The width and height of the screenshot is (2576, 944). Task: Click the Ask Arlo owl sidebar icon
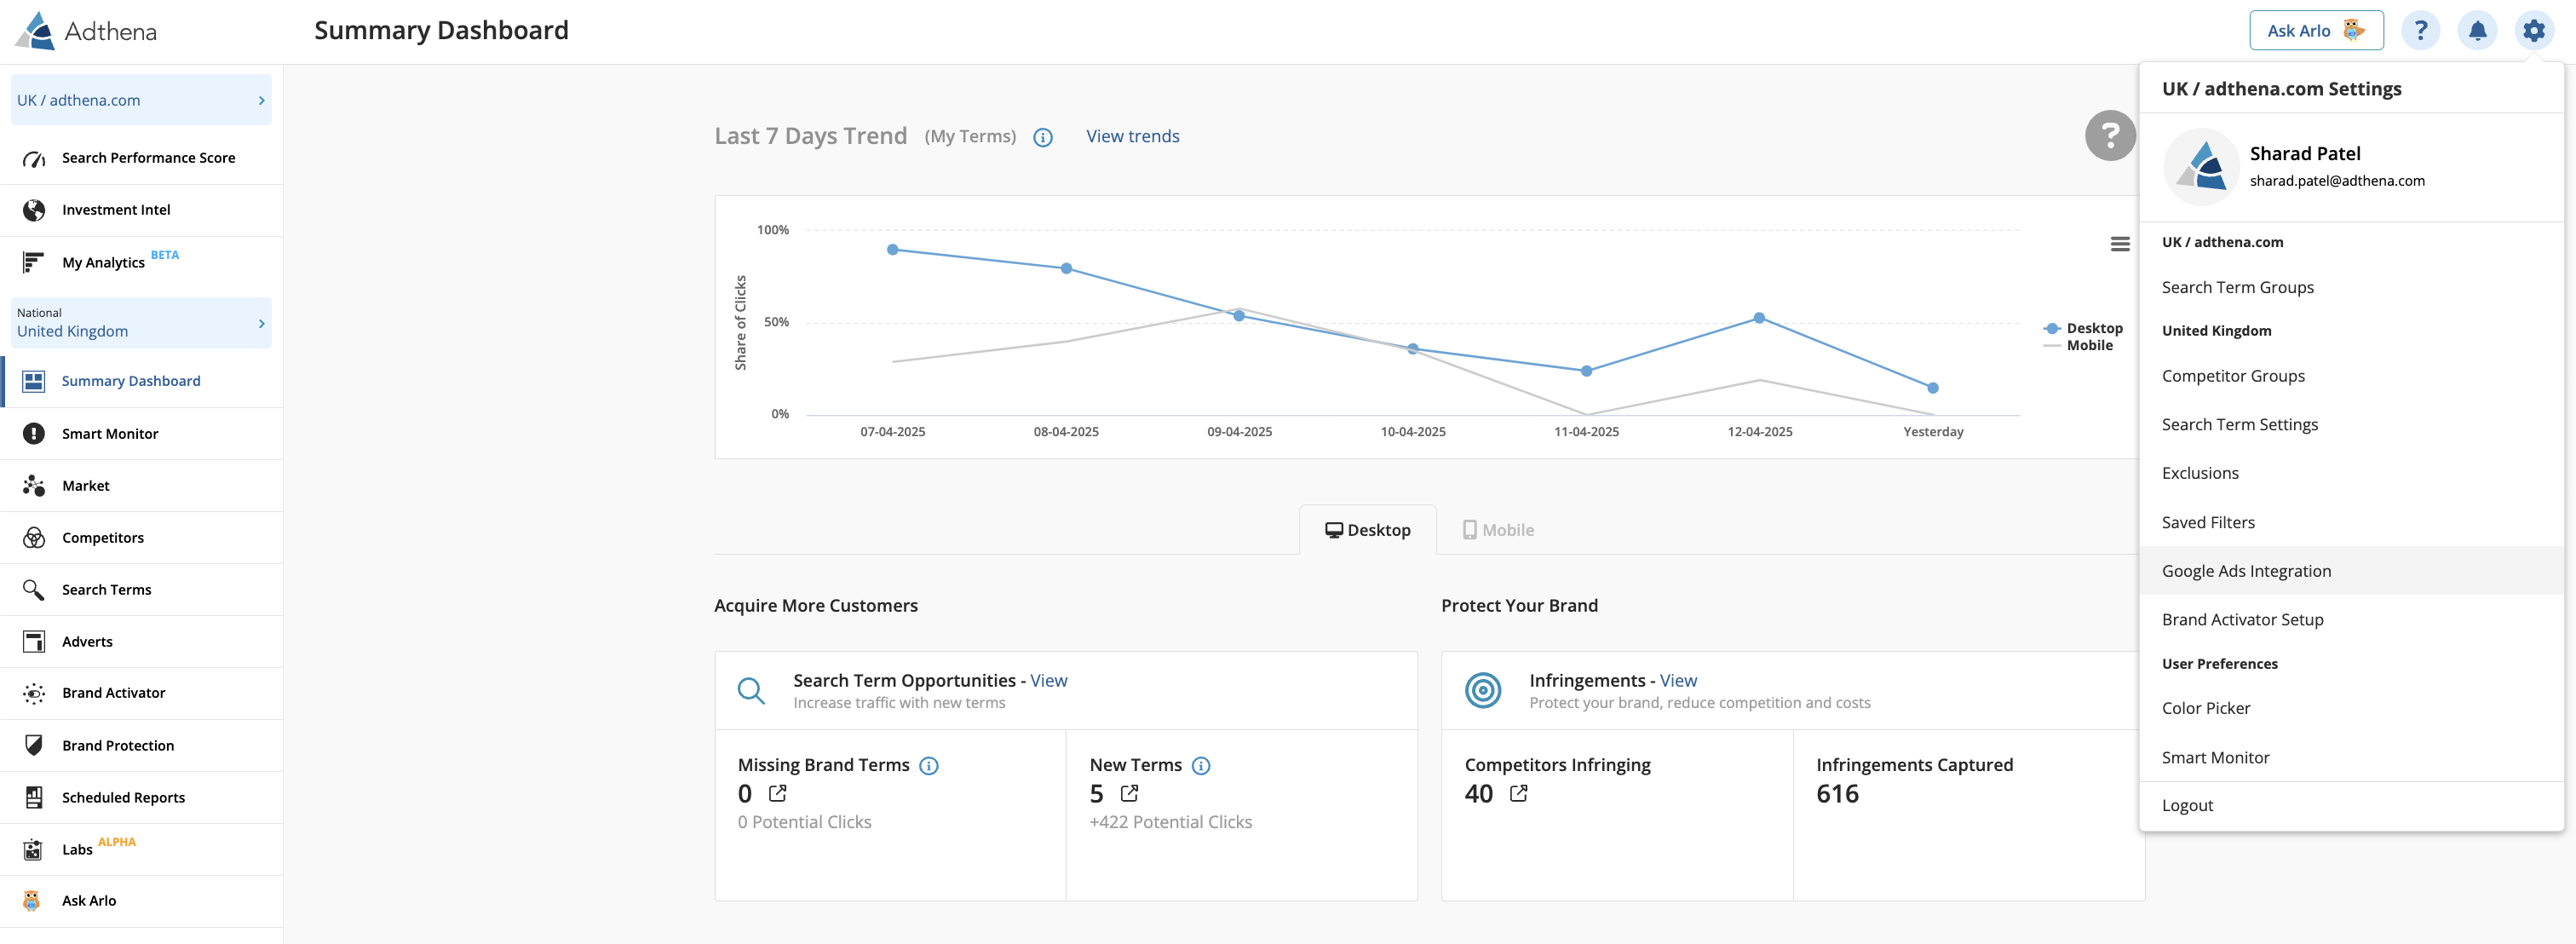point(32,900)
